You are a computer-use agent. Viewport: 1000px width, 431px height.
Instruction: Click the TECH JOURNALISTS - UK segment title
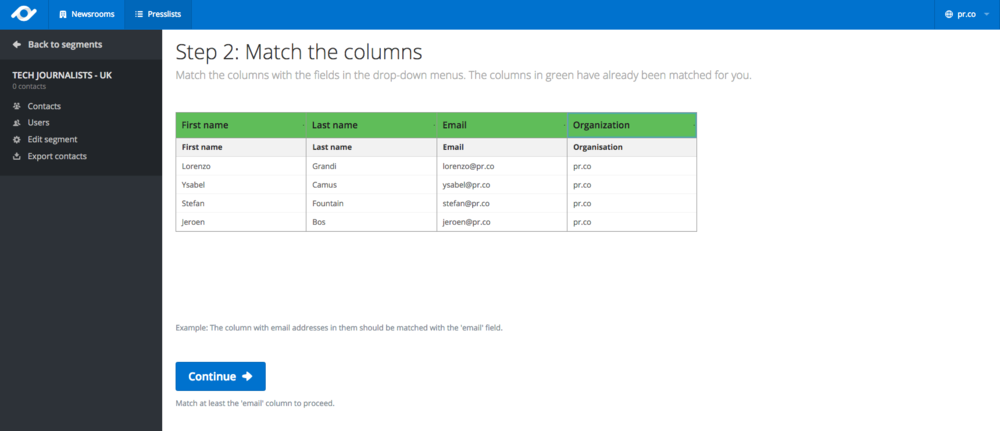coord(62,75)
